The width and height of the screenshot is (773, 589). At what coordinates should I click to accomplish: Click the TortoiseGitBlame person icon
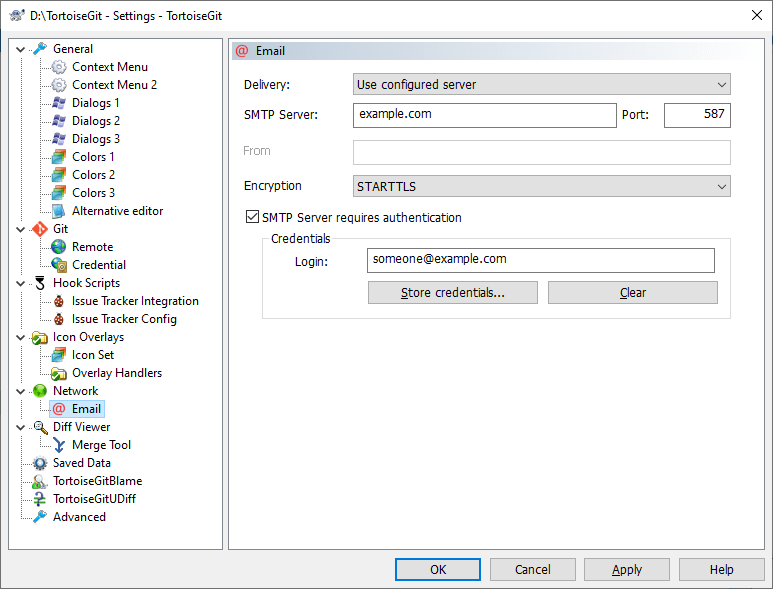(x=40, y=481)
